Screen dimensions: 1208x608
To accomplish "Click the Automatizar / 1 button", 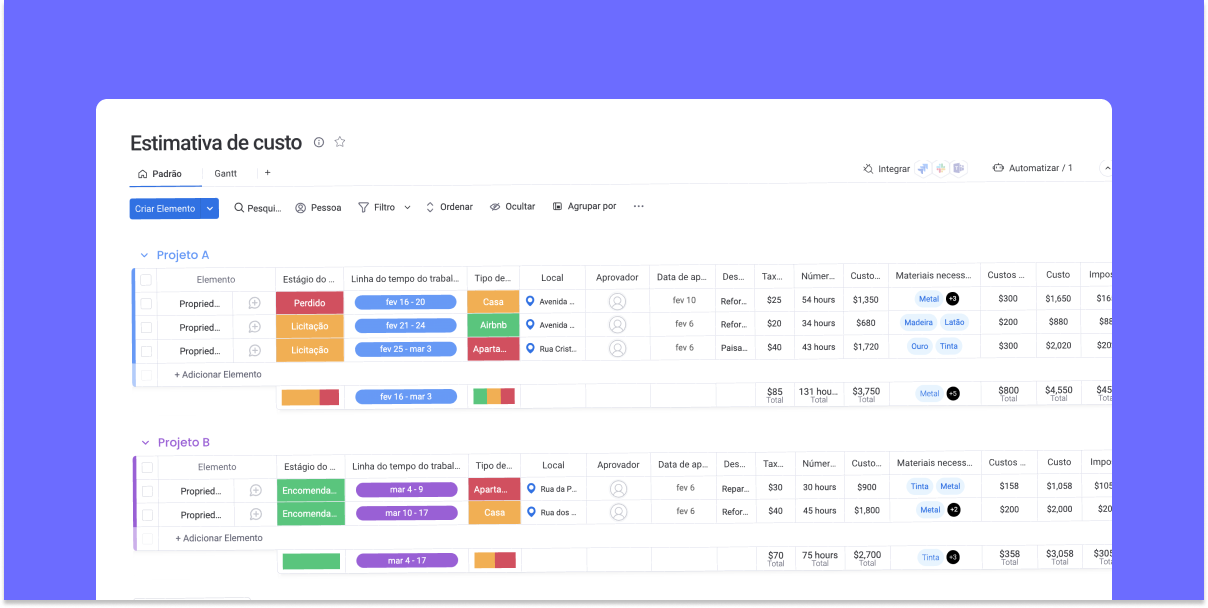I will coord(1032,168).
